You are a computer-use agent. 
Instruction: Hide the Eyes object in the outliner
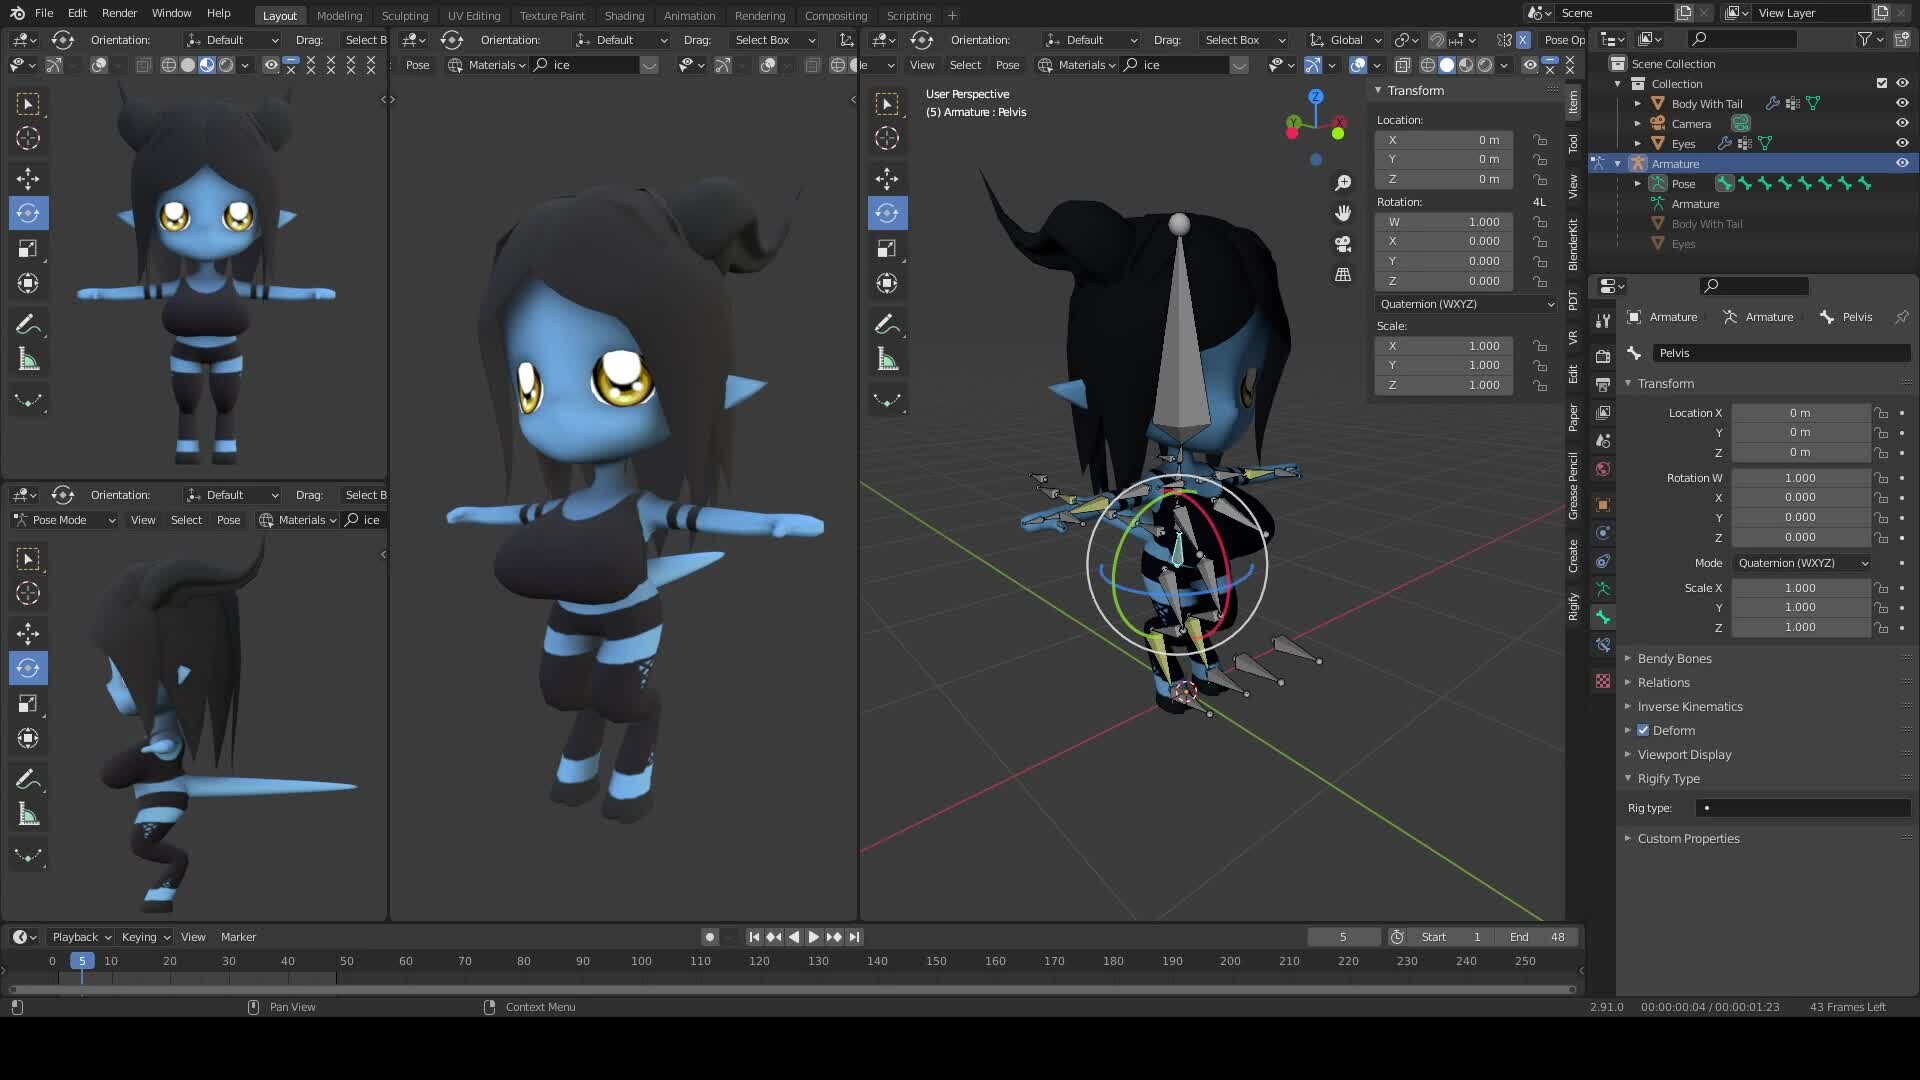pos(1901,143)
